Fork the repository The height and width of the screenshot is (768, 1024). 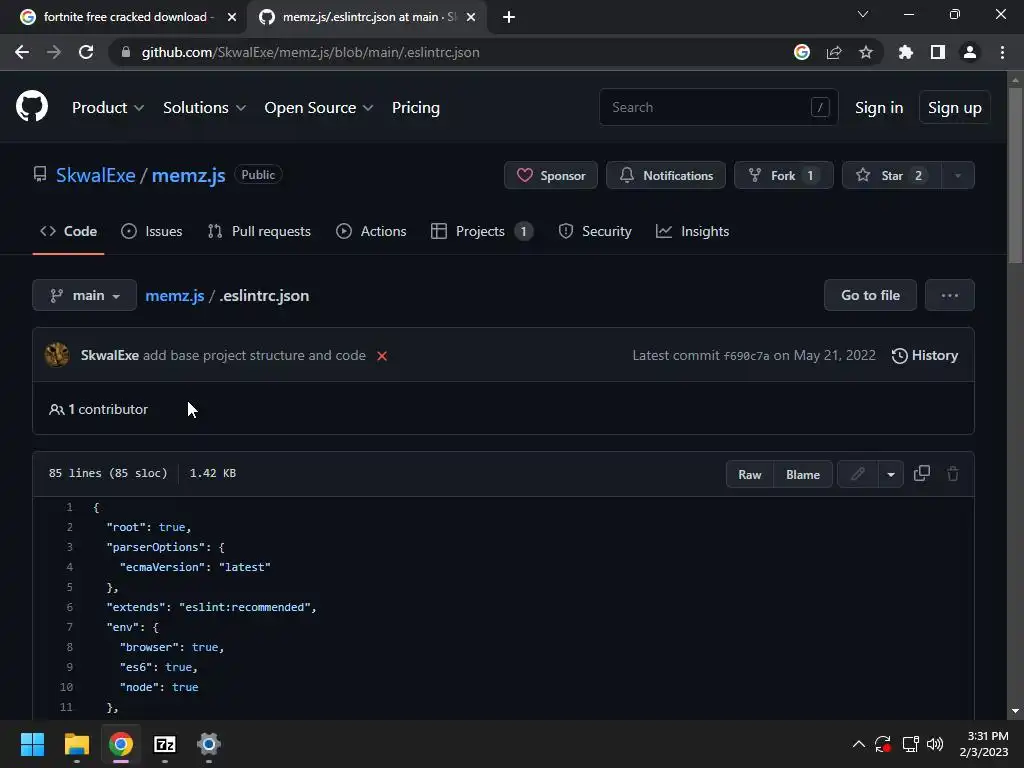click(x=784, y=175)
